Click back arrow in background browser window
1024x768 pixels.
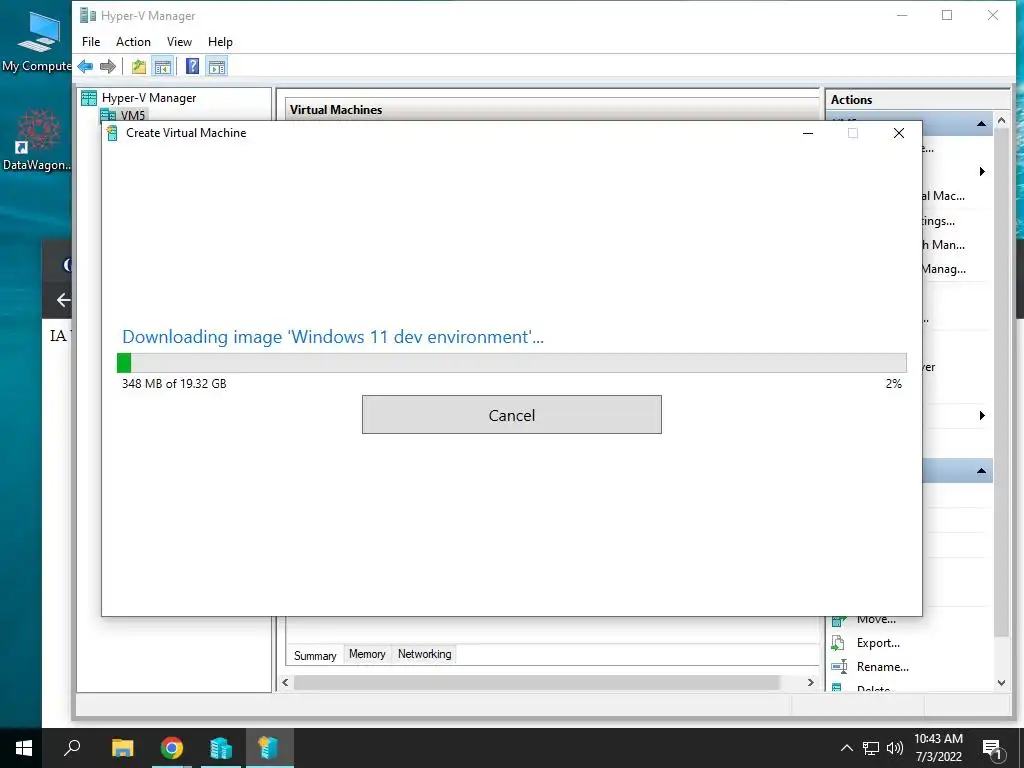[63, 300]
